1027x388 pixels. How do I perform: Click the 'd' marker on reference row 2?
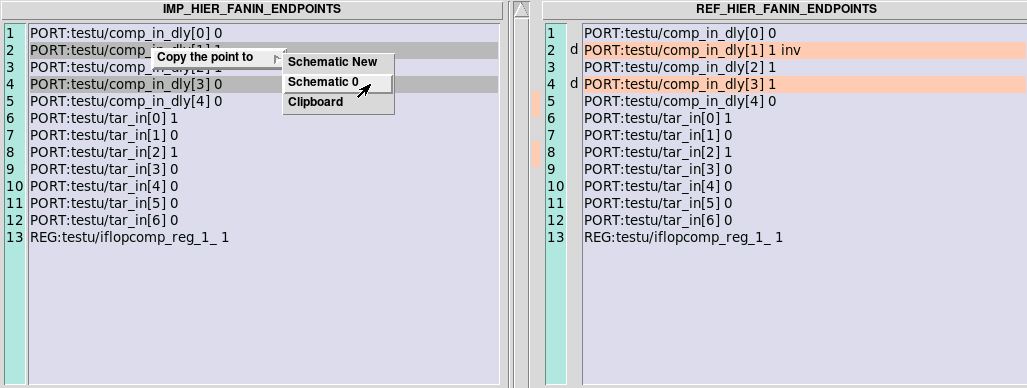pyautogui.click(x=574, y=50)
